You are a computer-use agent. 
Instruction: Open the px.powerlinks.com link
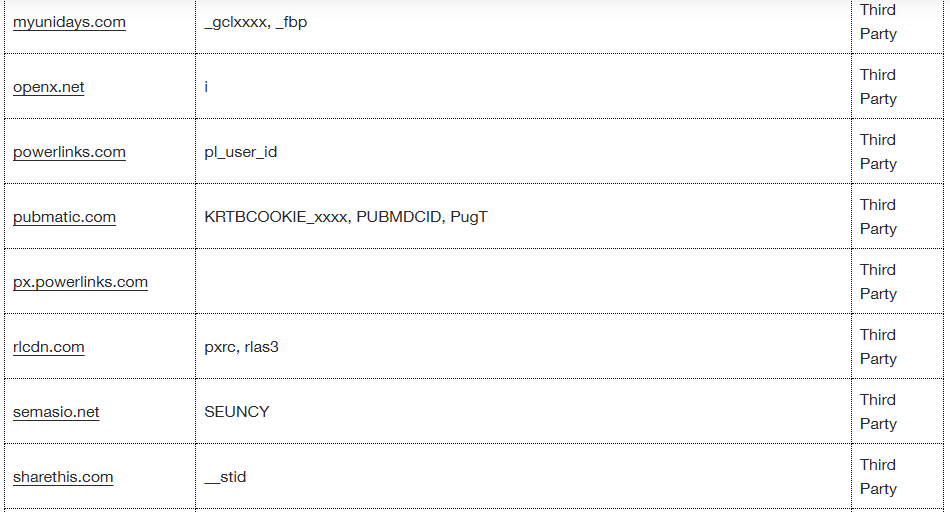pos(80,282)
